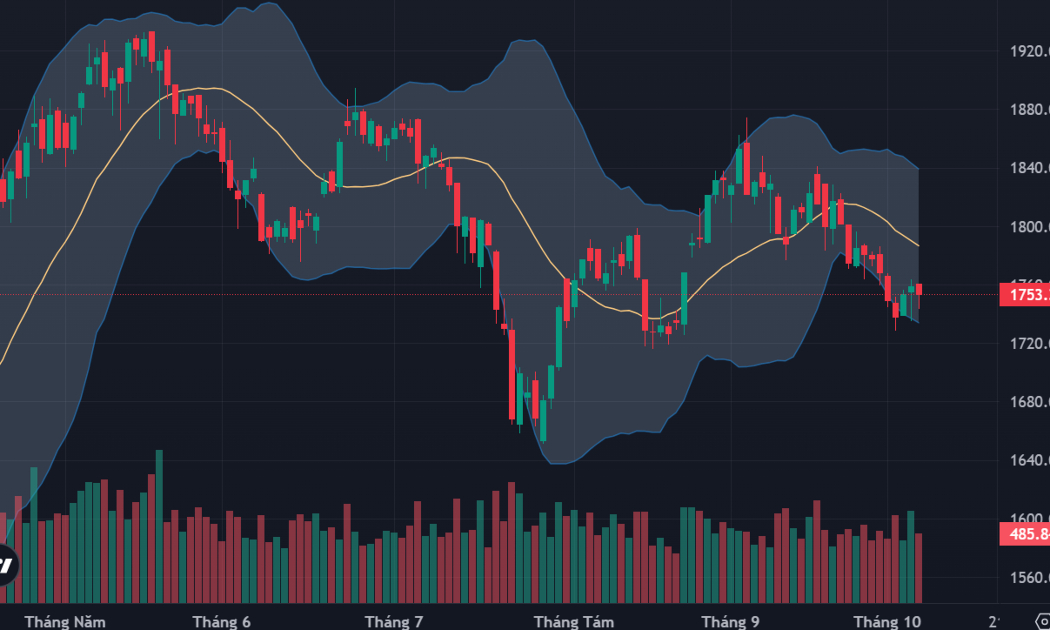Click the Tháng Tám time axis label
The width and height of the screenshot is (1050, 630).
click(574, 622)
